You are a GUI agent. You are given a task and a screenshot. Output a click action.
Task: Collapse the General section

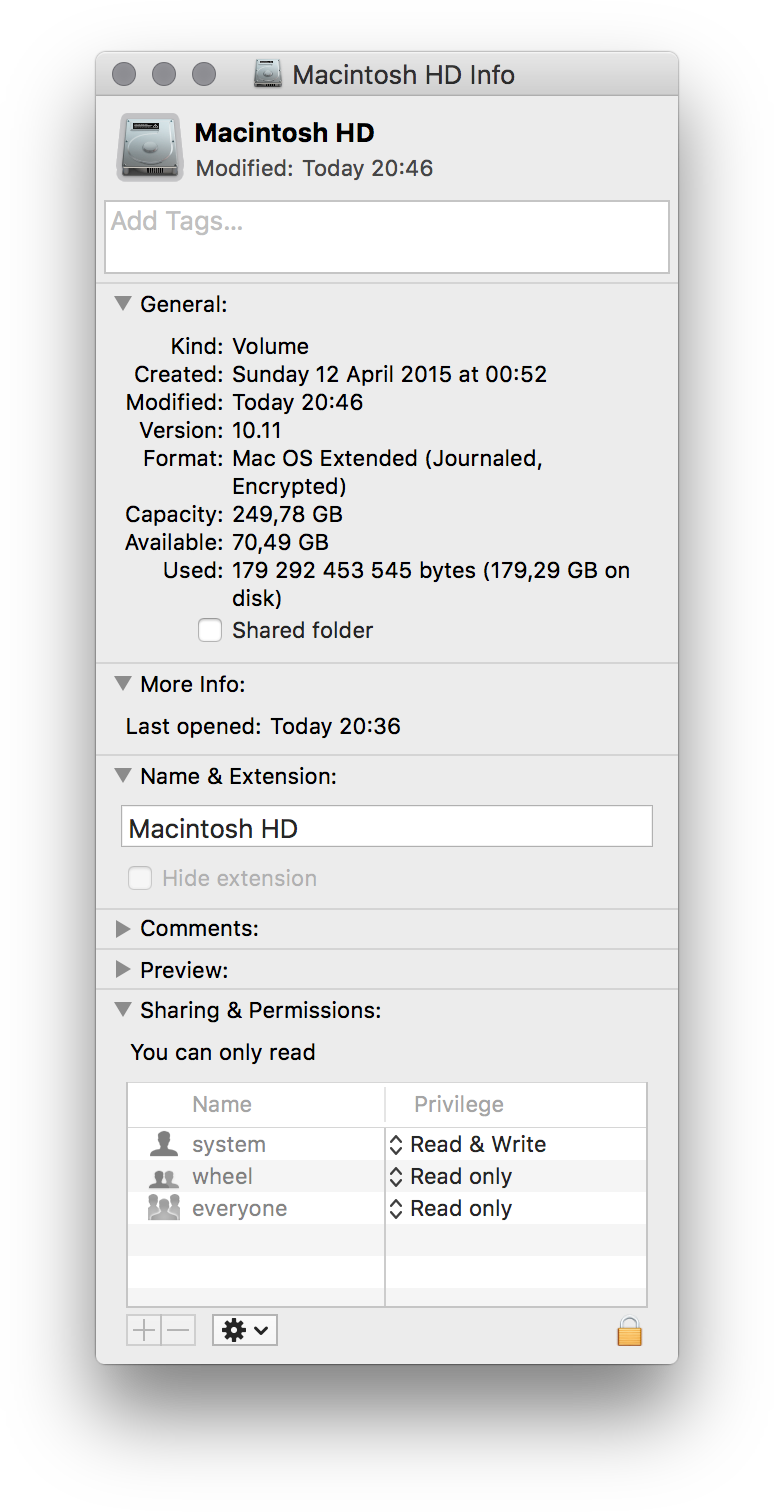coord(123,303)
